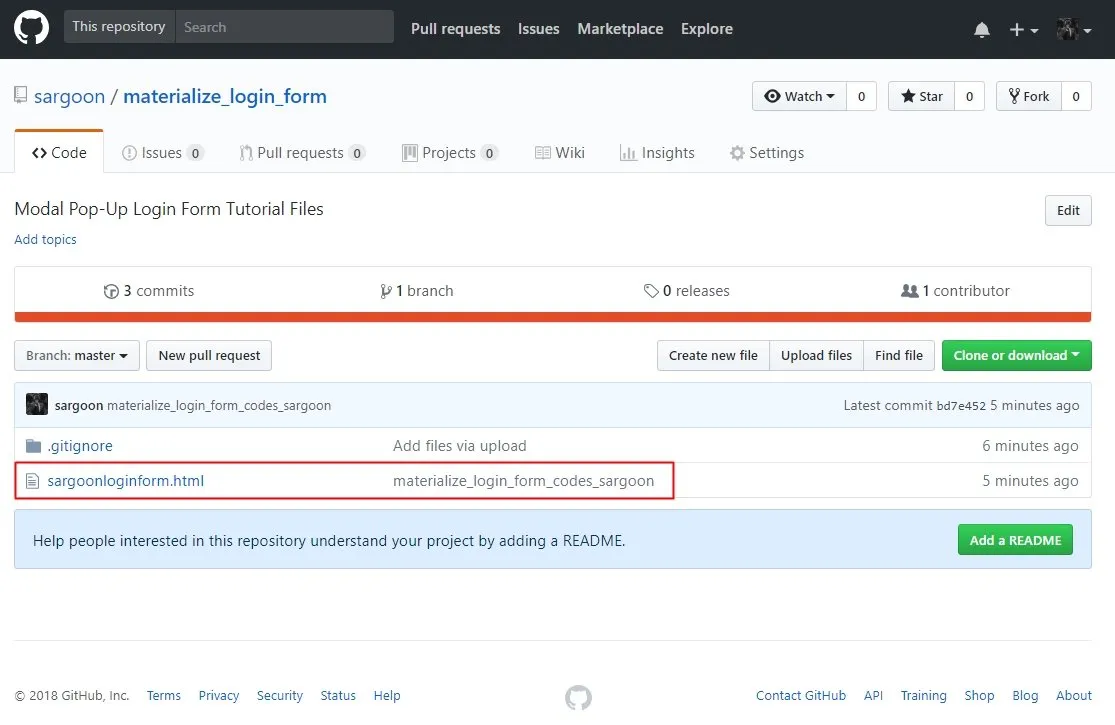Viewport: 1115px width, 725px height.
Task: Open Status footer link
Action: coord(338,695)
